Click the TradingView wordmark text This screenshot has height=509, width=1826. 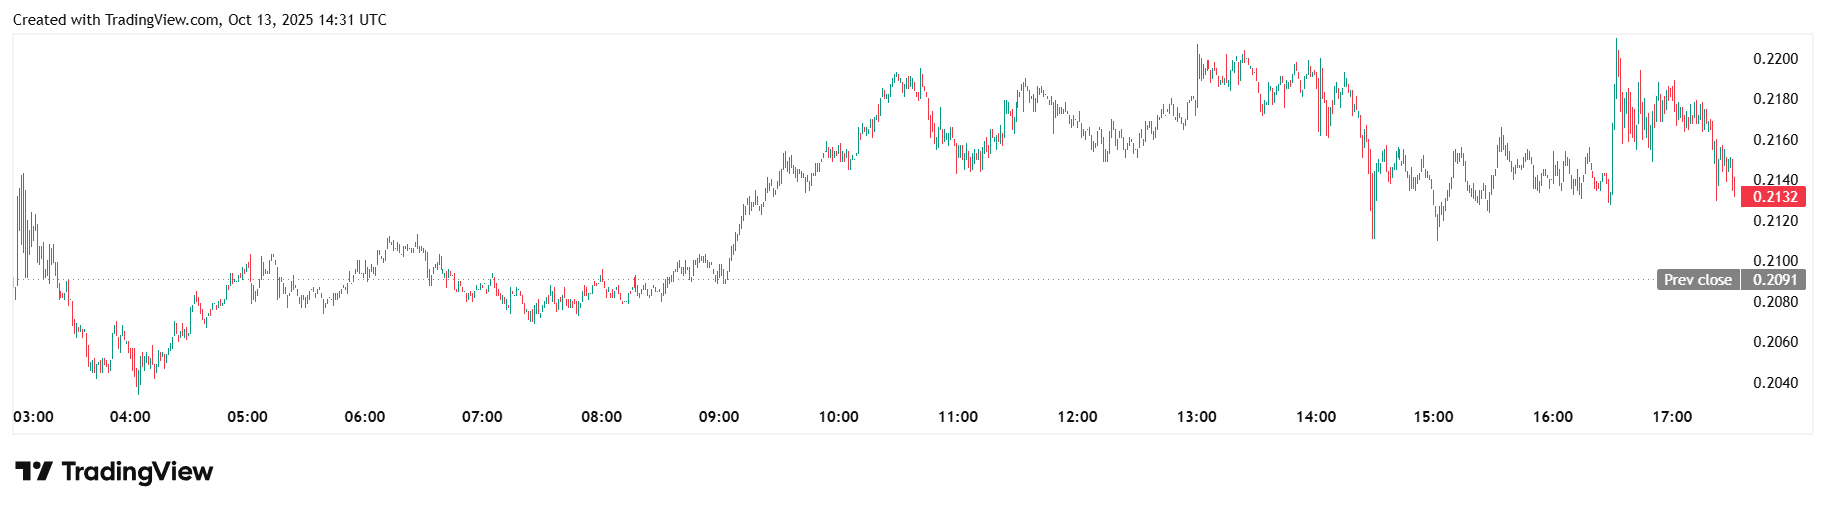tap(137, 471)
